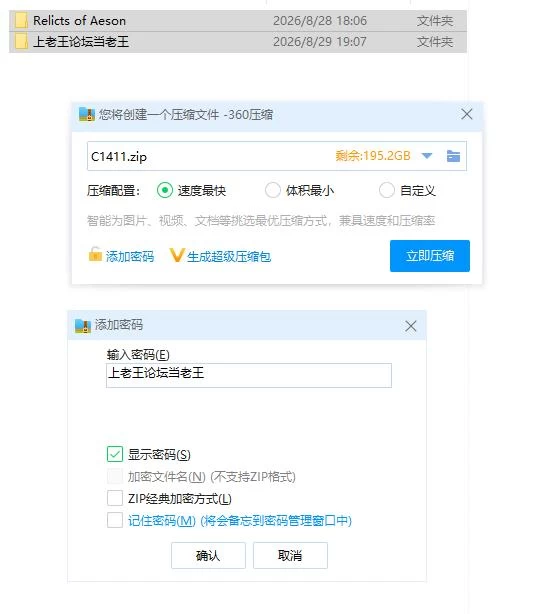Click the V icon for super compression package

177,255
